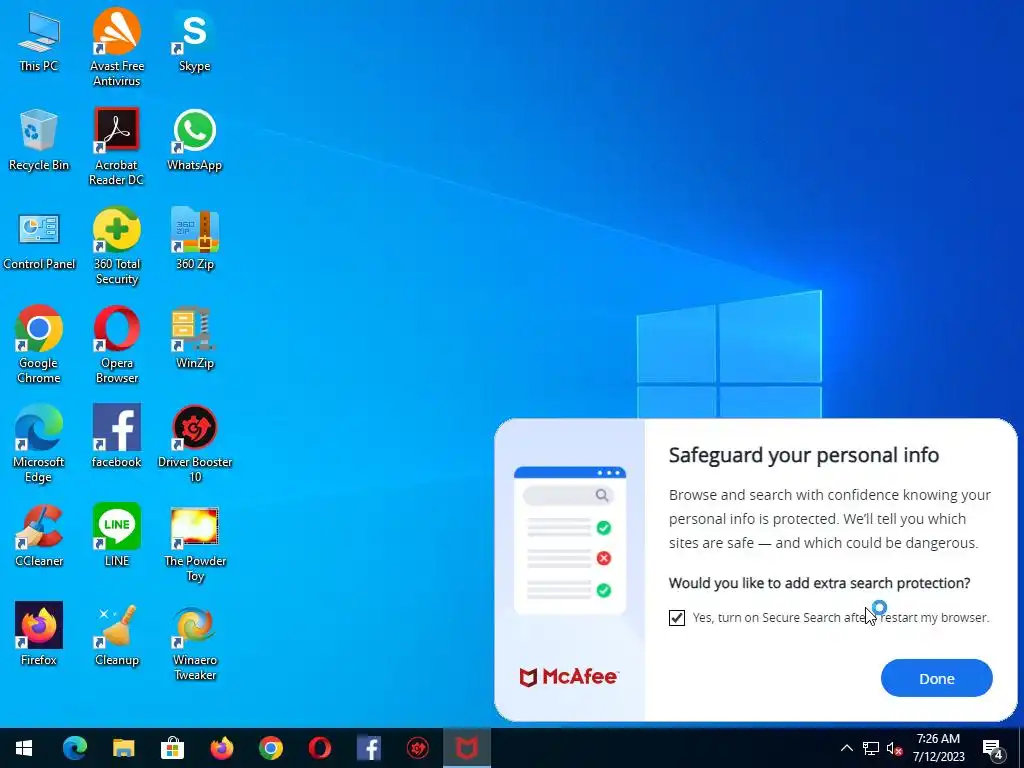
Task: Open File Explorer from the taskbar
Action: tap(123, 748)
